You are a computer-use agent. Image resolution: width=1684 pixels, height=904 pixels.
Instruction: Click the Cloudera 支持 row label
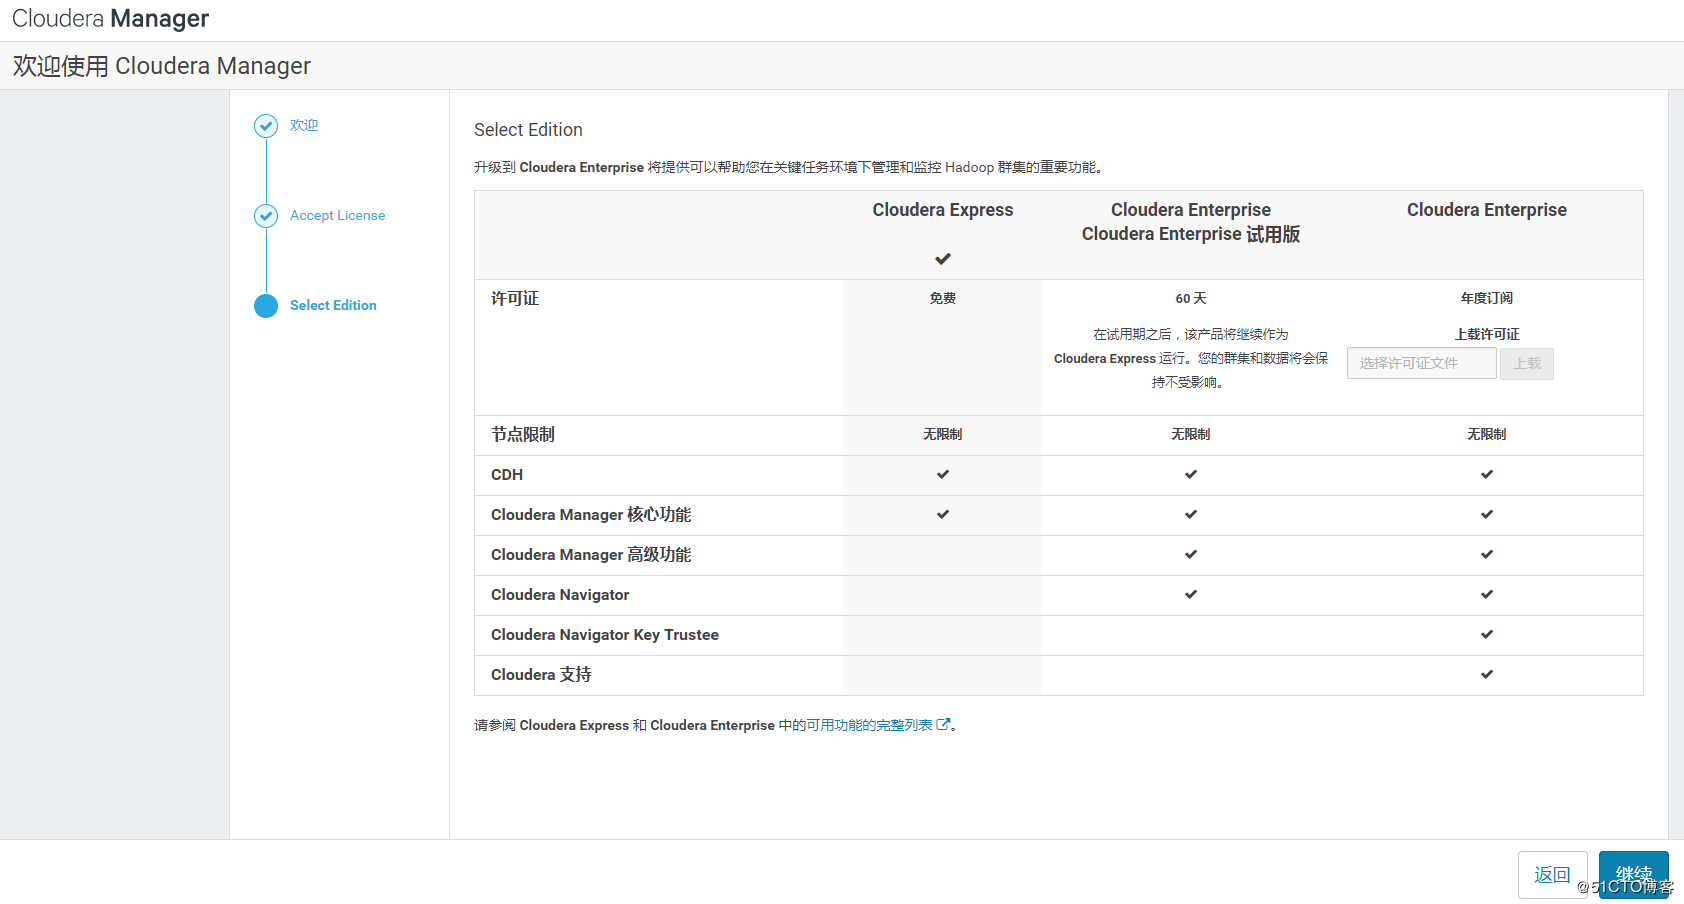(x=541, y=675)
